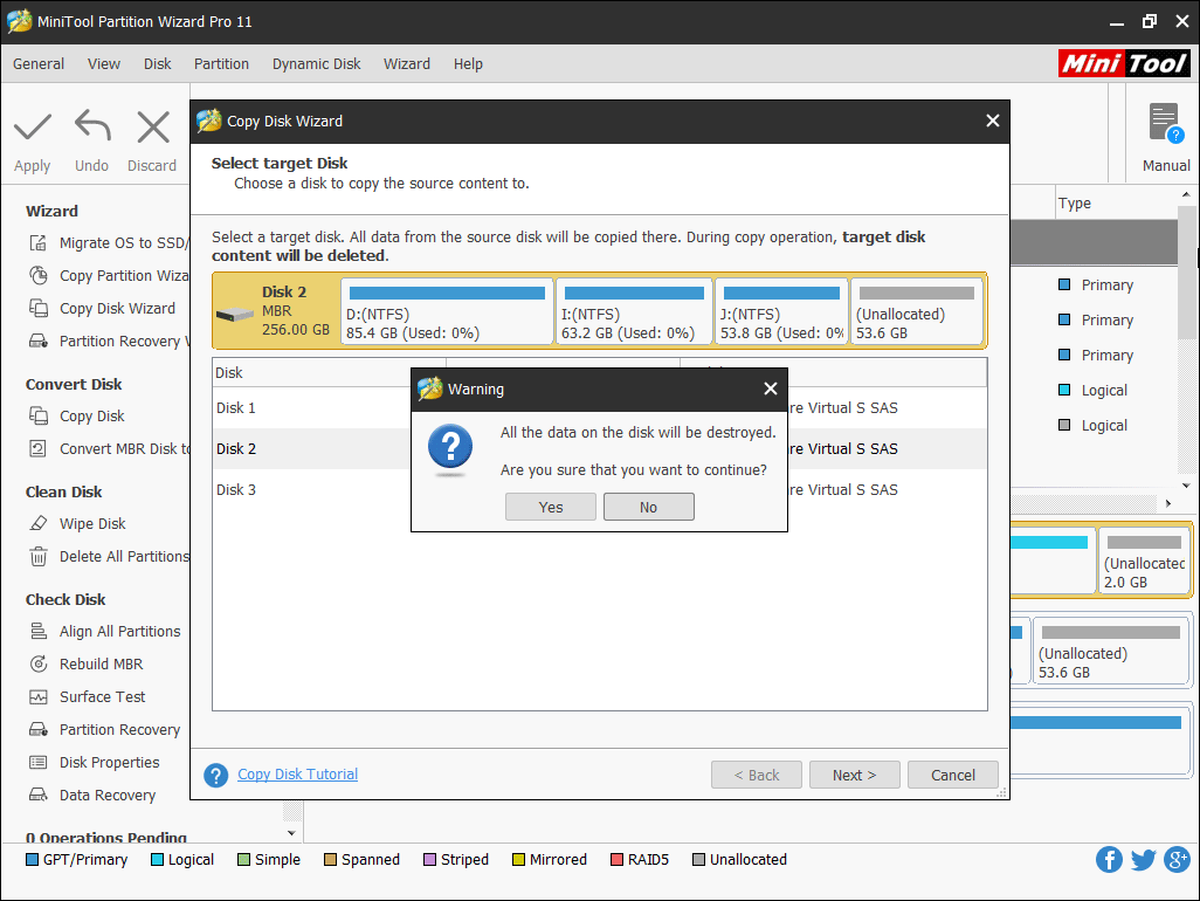Image resolution: width=1200 pixels, height=901 pixels.
Task: Select the Wipe Disk eraser icon
Action: click(x=39, y=523)
